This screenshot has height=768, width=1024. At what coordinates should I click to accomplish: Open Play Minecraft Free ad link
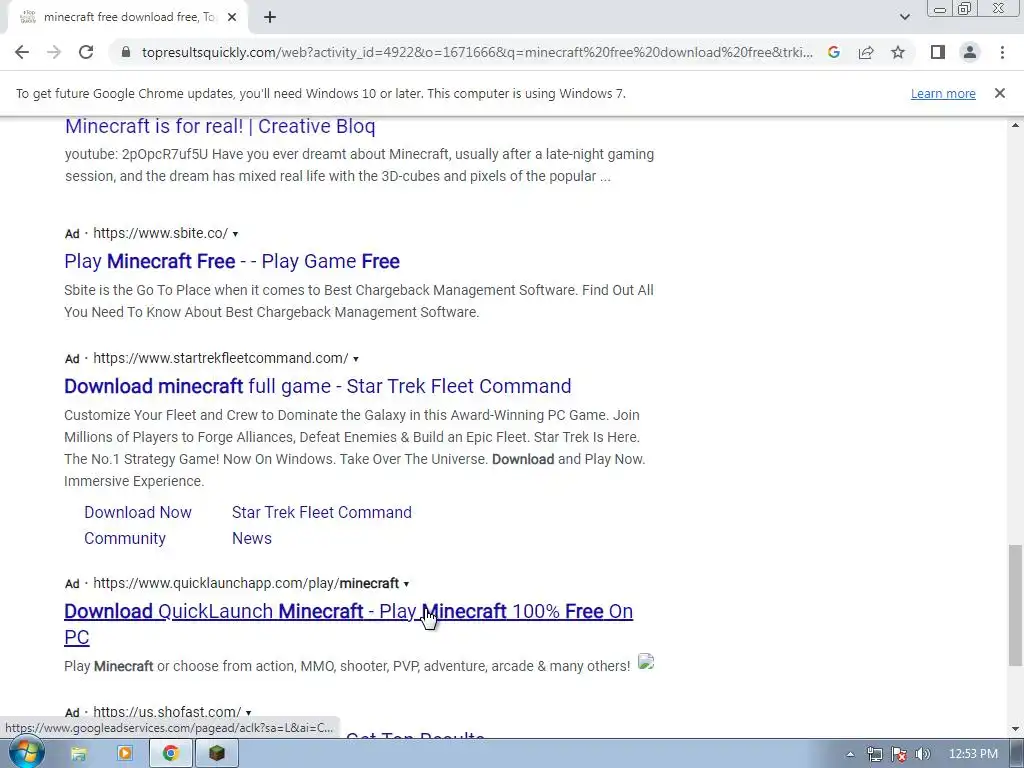(232, 261)
